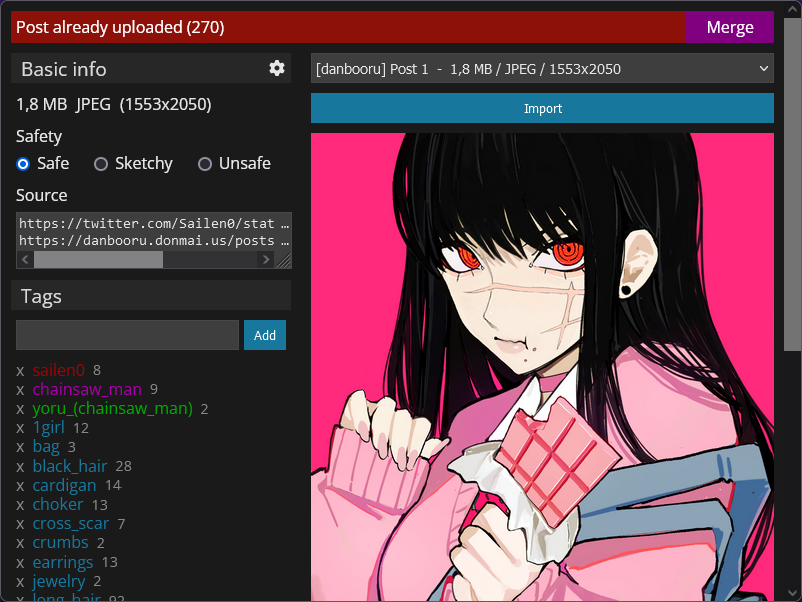802x602 pixels.
Task: Open sailen0 artist tag link
Action: (x=58, y=370)
